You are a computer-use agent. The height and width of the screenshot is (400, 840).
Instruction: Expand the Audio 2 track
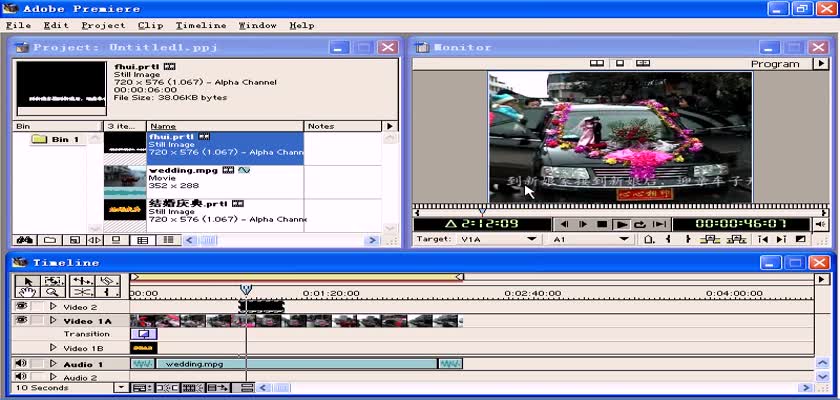click(53, 377)
